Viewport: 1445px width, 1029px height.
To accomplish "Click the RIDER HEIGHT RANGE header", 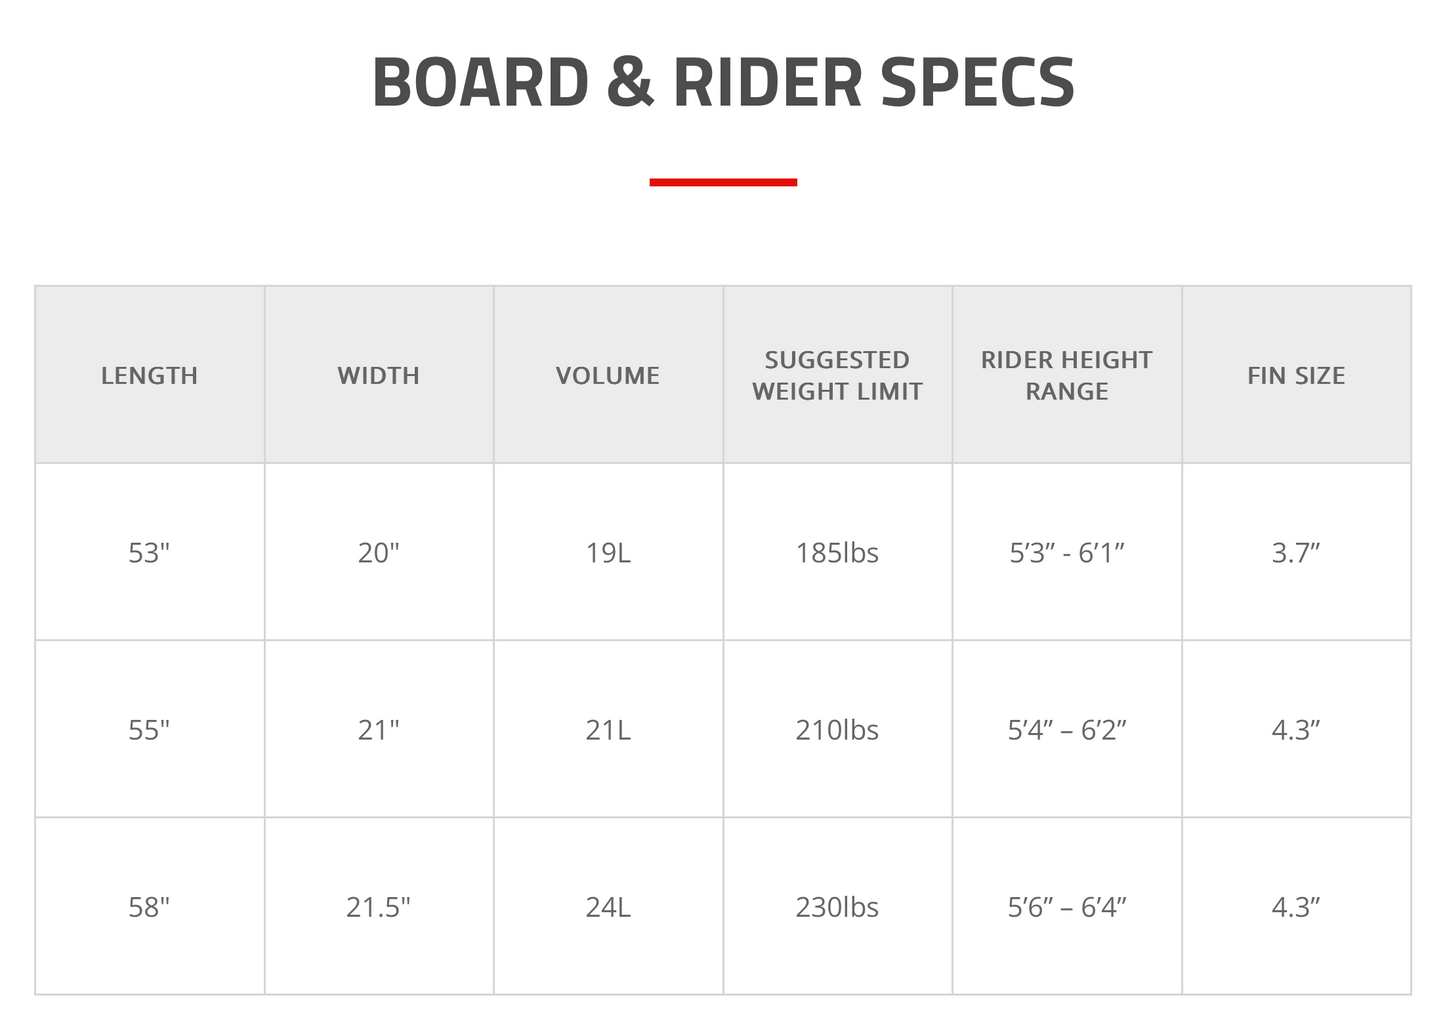I will [1066, 376].
